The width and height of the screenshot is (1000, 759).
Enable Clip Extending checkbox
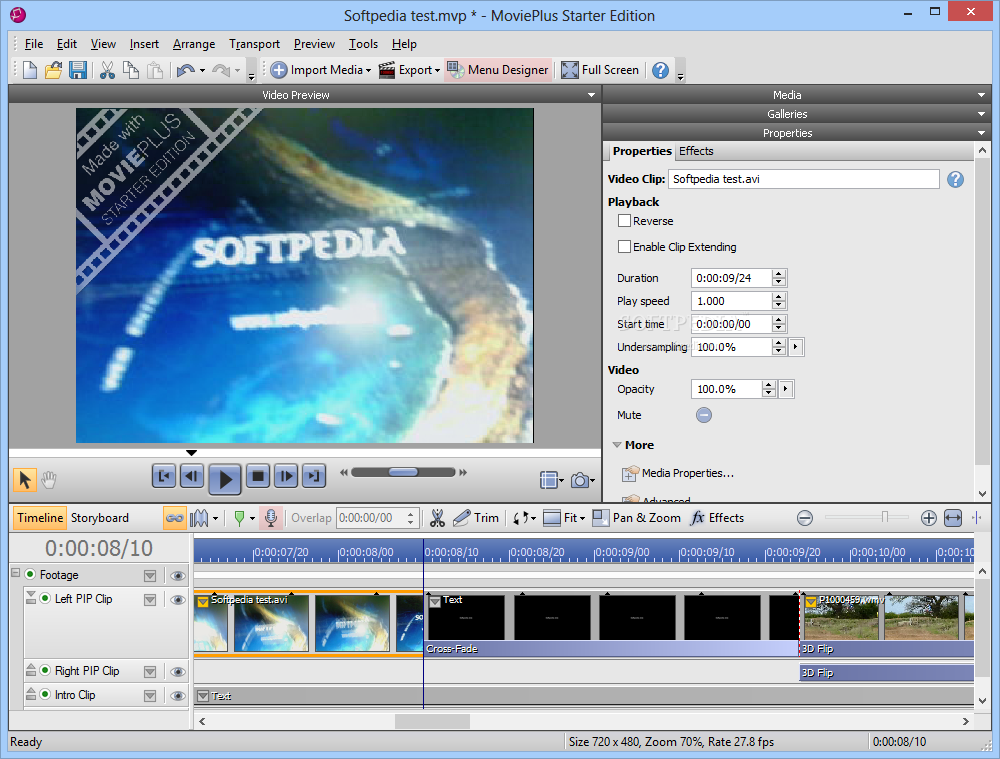click(x=624, y=246)
